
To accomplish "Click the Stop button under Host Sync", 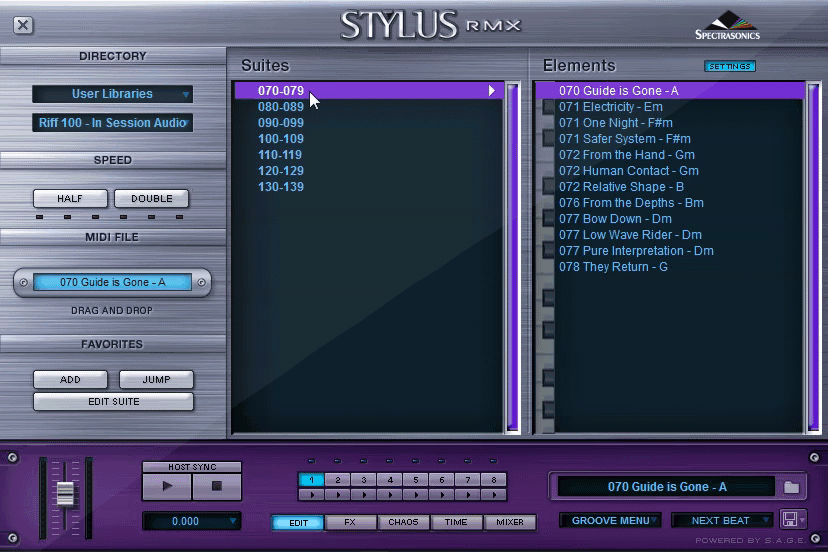I will coord(217,486).
